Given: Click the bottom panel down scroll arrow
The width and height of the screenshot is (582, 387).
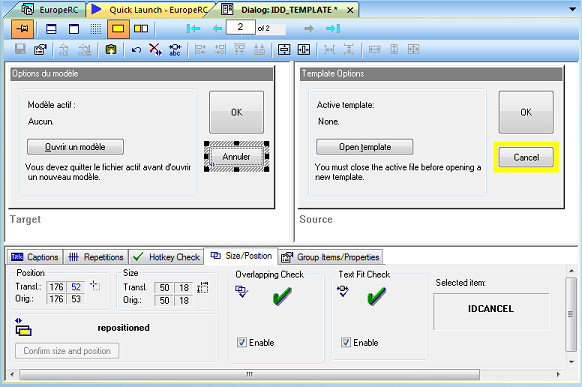Looking at the screenshot, I should [x=572, y=361].
